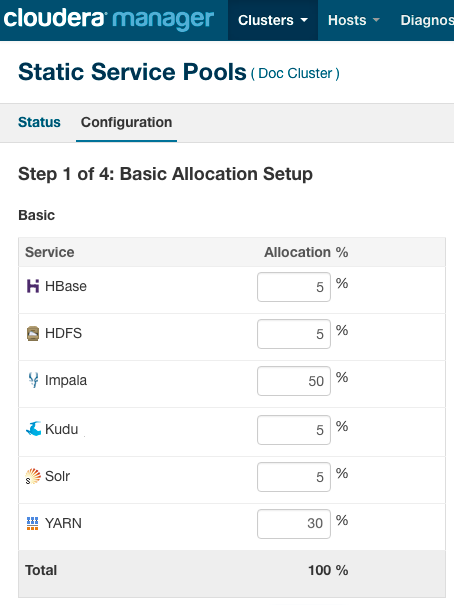Open the Diagnostics menu
This screenshot has height=608, width=454.
[x=426, y=20]
